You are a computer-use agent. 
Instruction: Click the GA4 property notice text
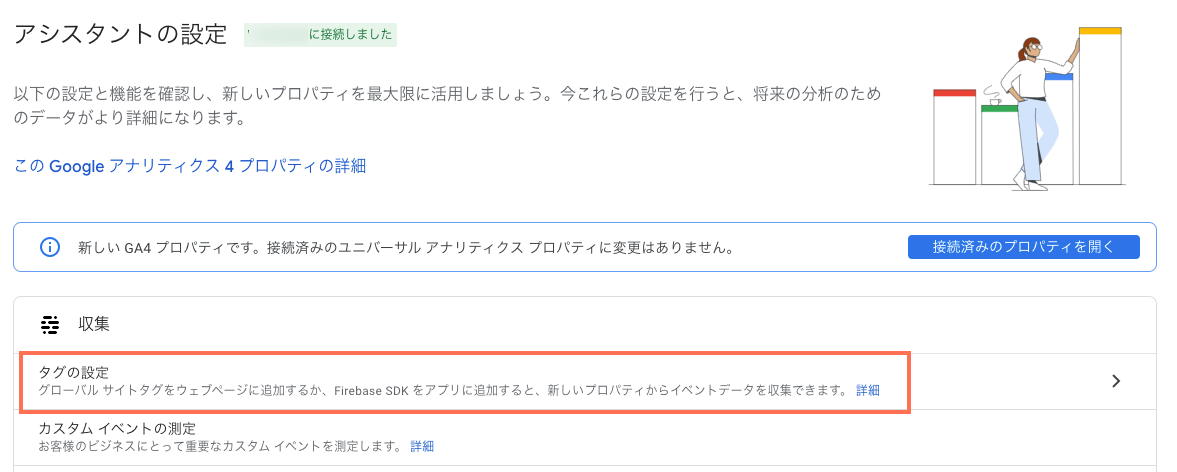click(405, 247)
